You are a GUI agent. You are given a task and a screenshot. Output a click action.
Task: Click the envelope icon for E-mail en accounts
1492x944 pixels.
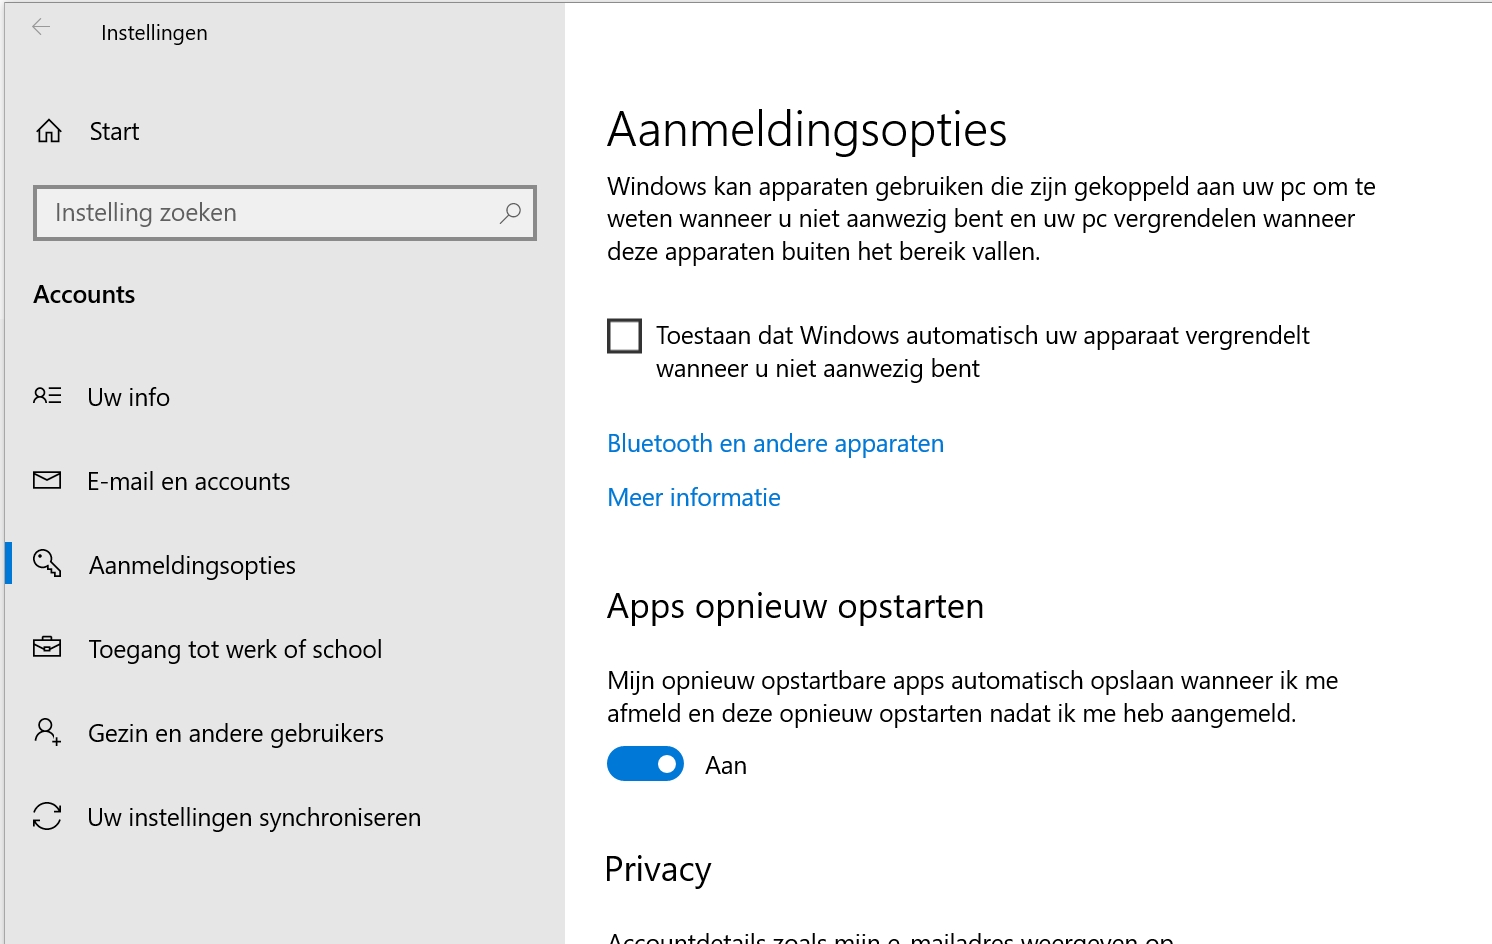pos(46,480)
